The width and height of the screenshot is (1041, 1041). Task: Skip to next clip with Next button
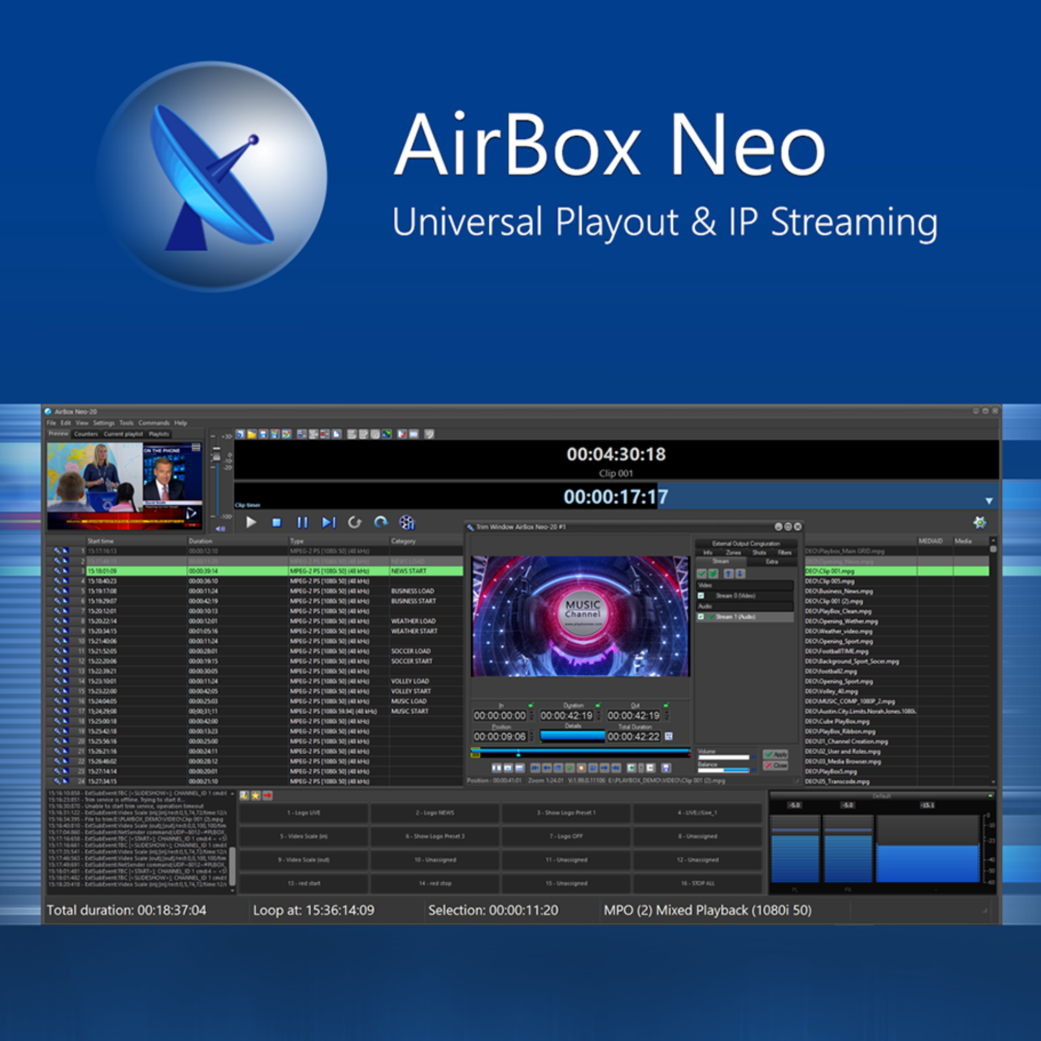328,522
